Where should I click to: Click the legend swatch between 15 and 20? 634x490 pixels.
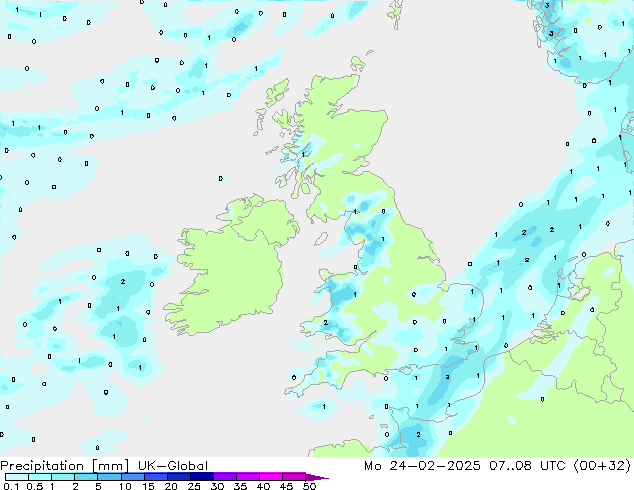coord(156,477)
